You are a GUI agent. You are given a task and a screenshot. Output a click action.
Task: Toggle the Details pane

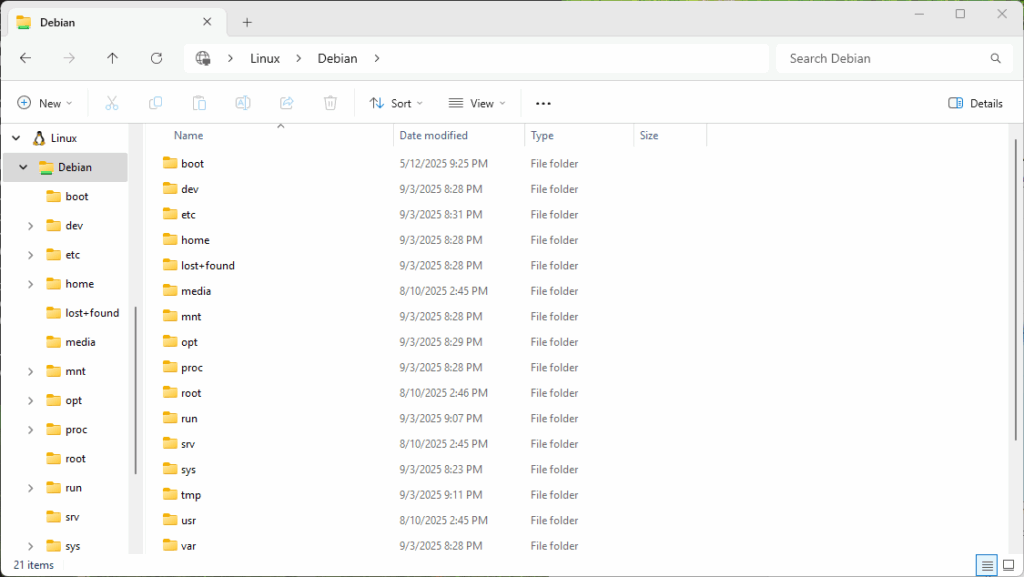coord(975,103)
